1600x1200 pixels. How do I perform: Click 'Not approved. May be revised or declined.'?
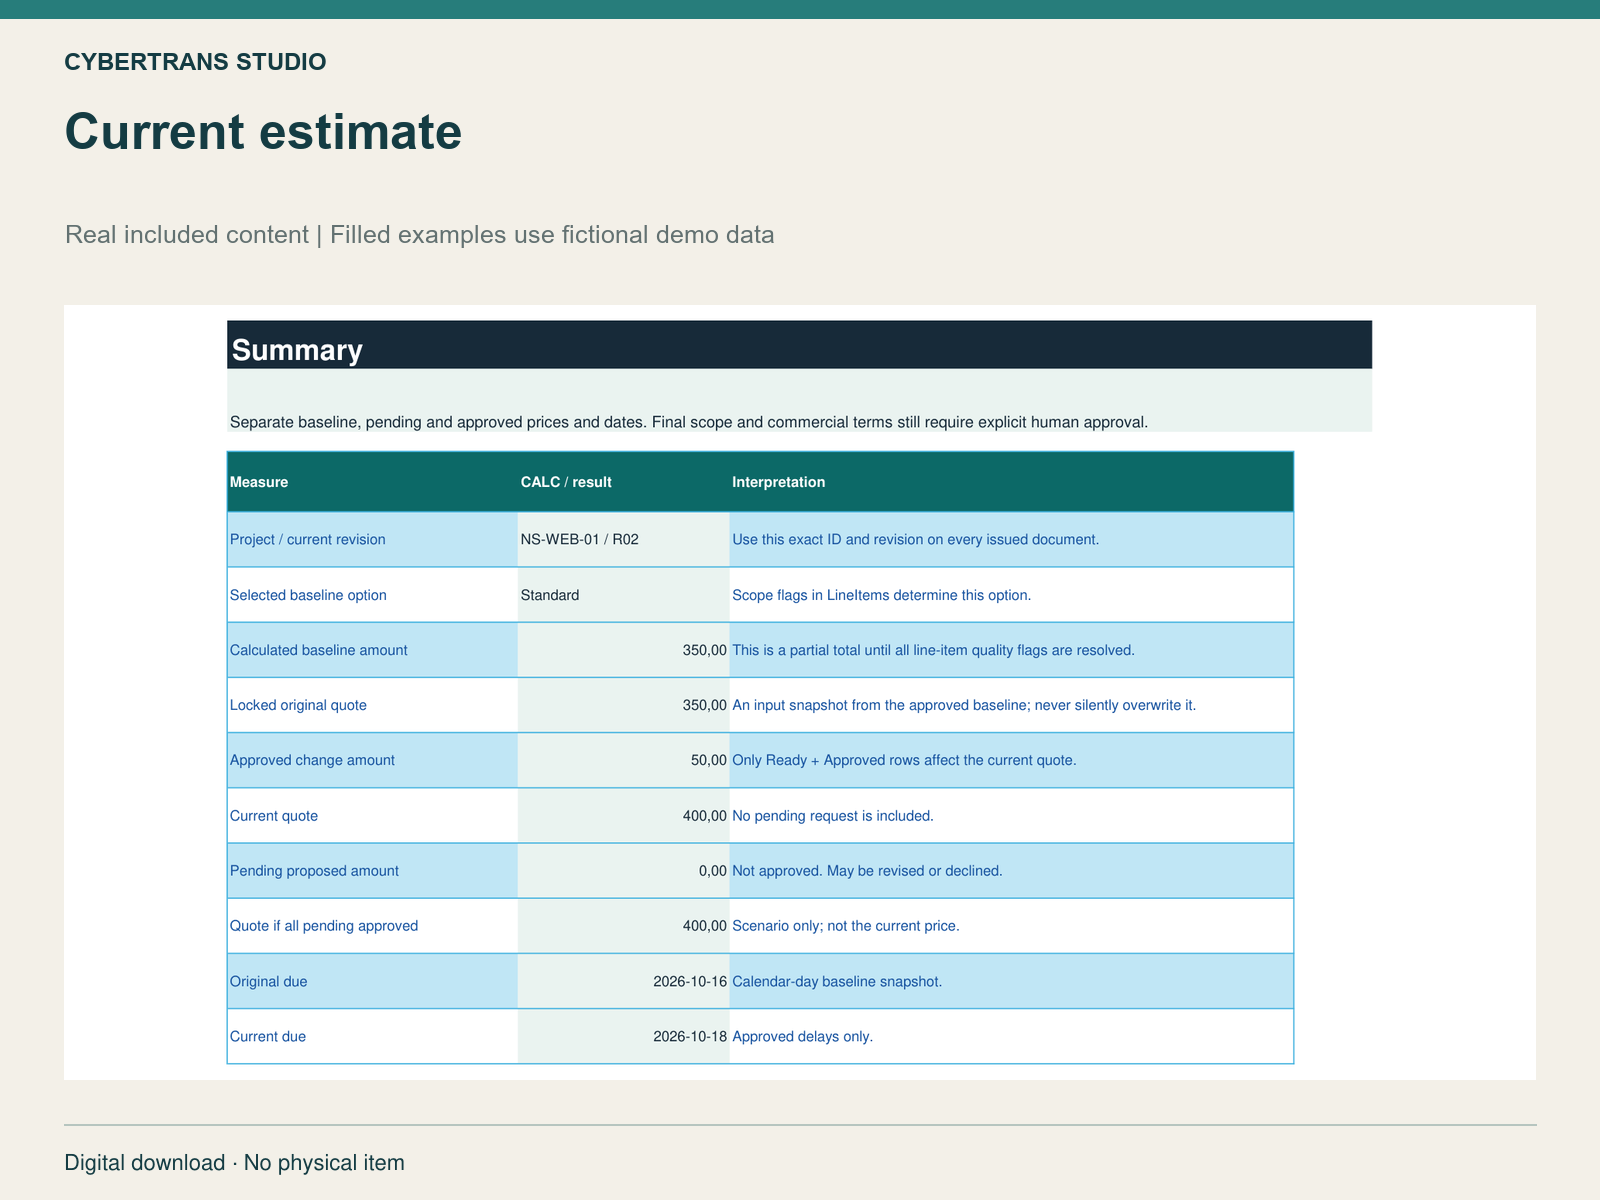(x=867, y=871)
